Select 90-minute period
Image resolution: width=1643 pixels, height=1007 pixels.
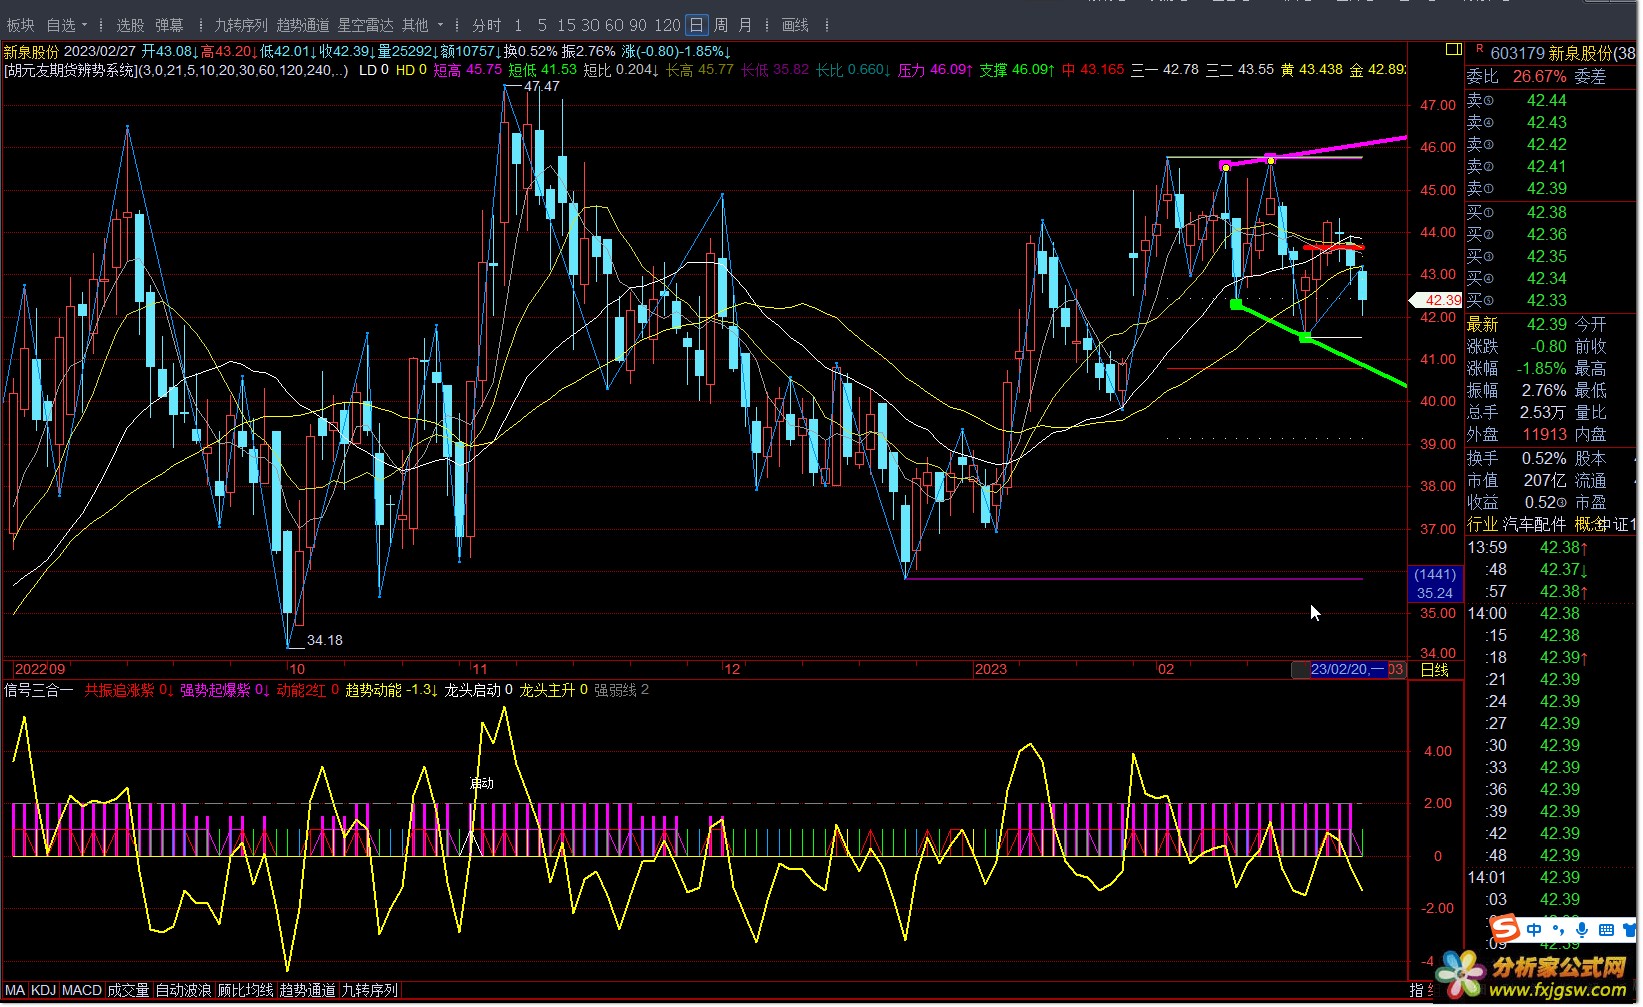click(x=638, y=25)
